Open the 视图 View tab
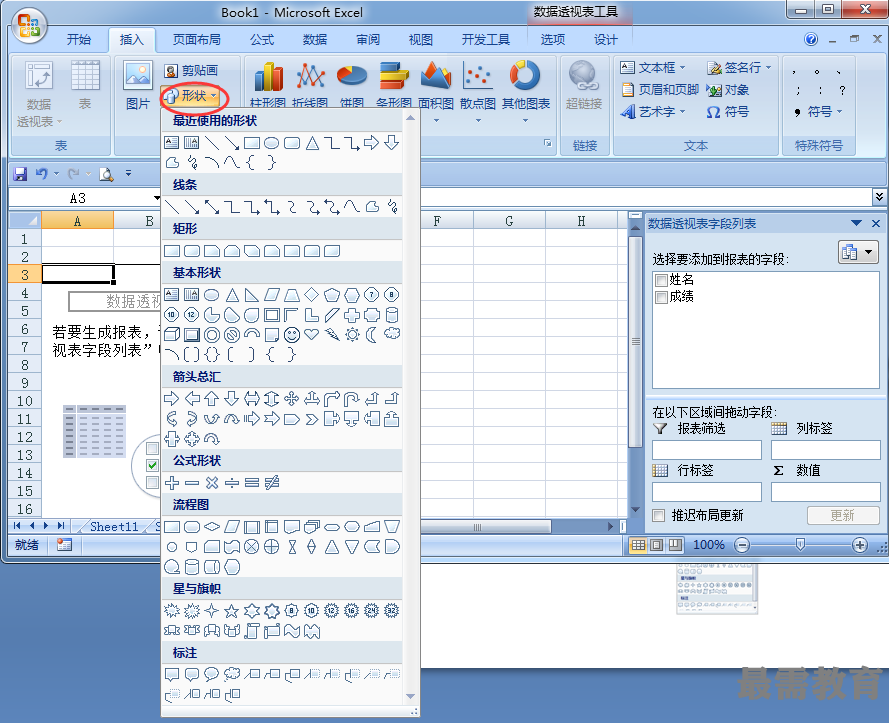 [420, 39]
